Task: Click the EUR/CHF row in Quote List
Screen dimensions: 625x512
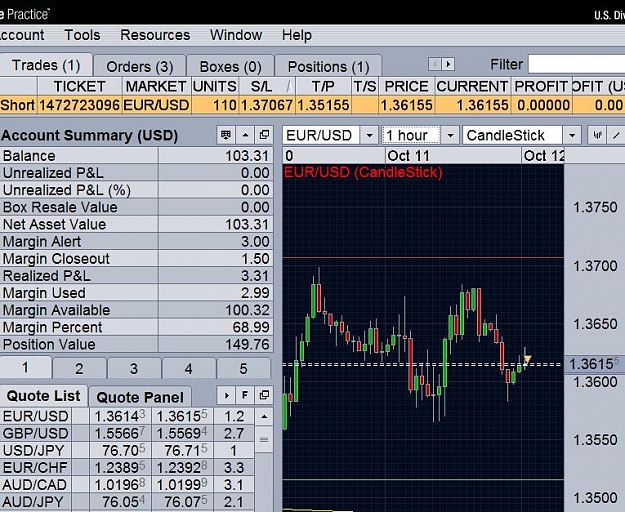Action: [127, 468]
